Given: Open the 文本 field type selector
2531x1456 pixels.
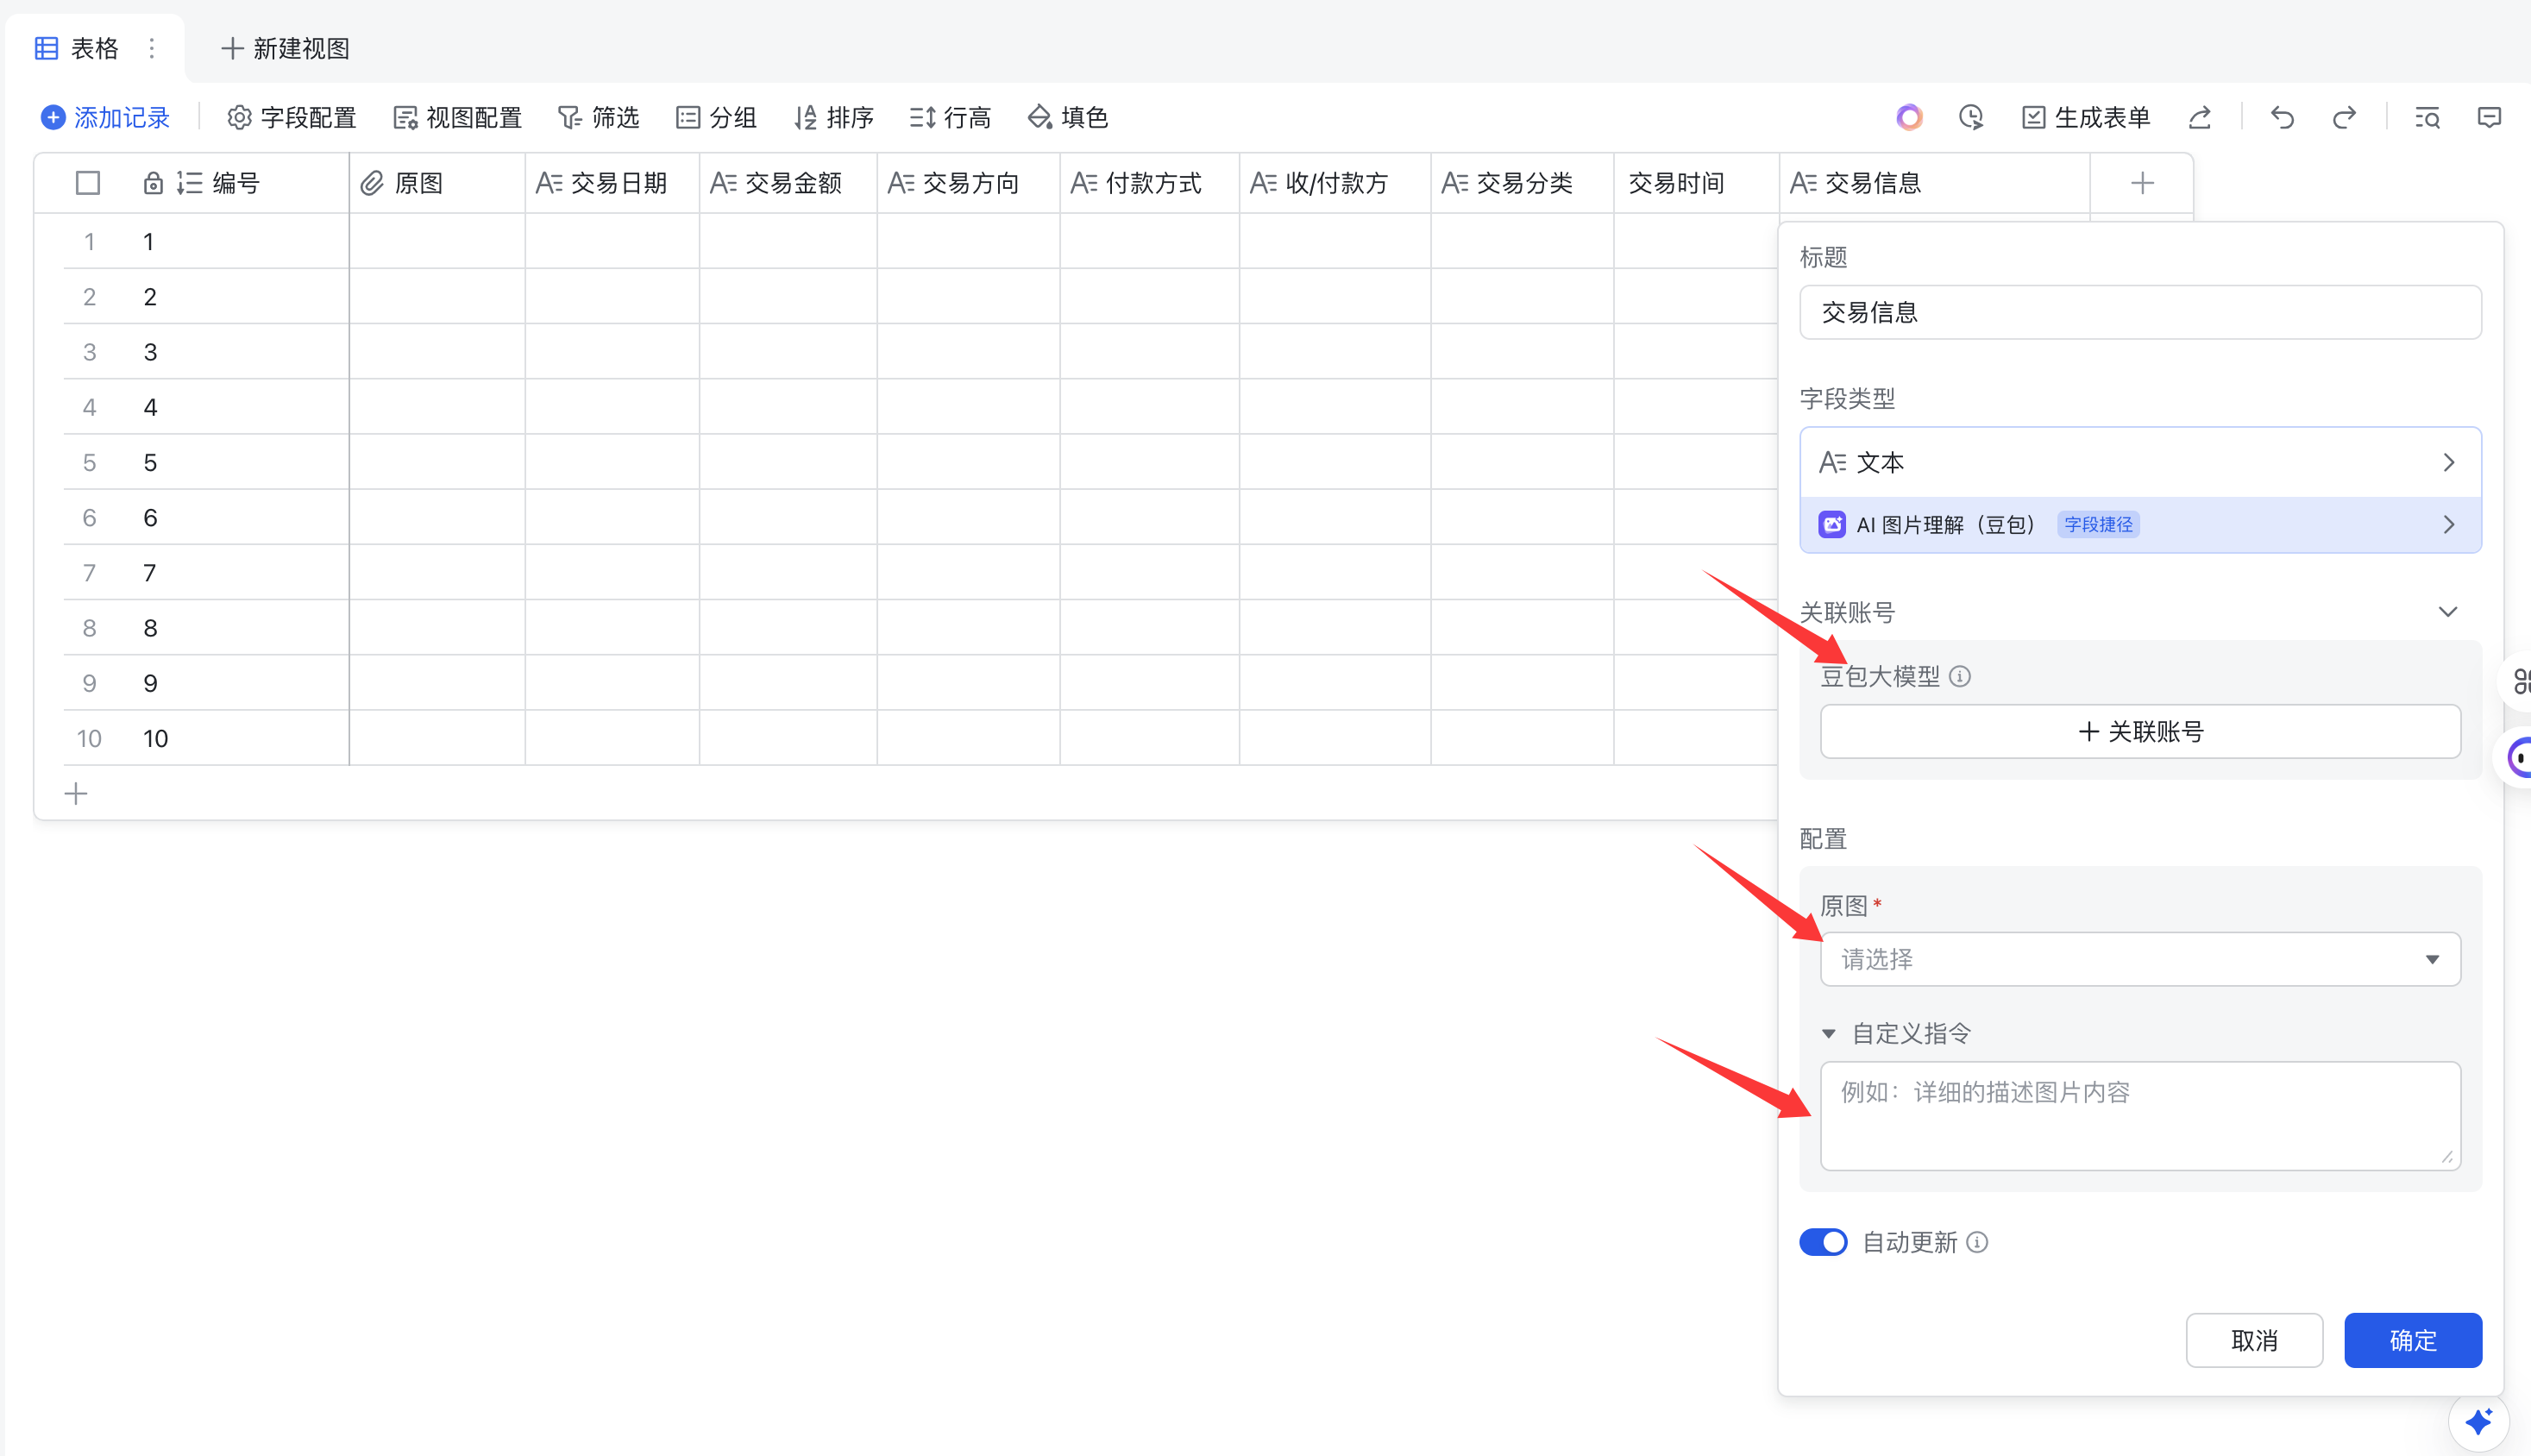Looking at the screenshot, I should tap(2140, 462).
